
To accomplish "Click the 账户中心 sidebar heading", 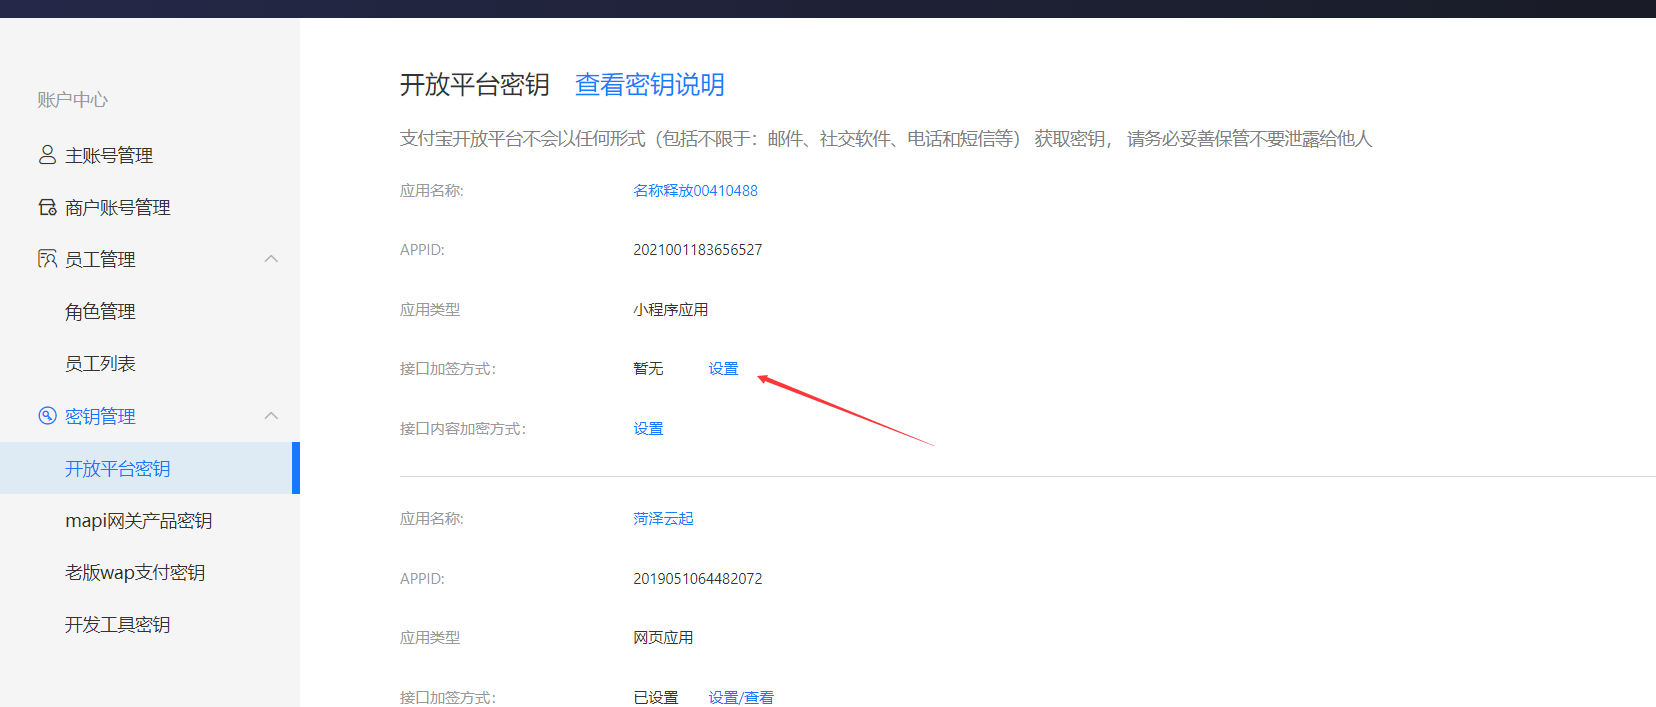I will (72, 99).
